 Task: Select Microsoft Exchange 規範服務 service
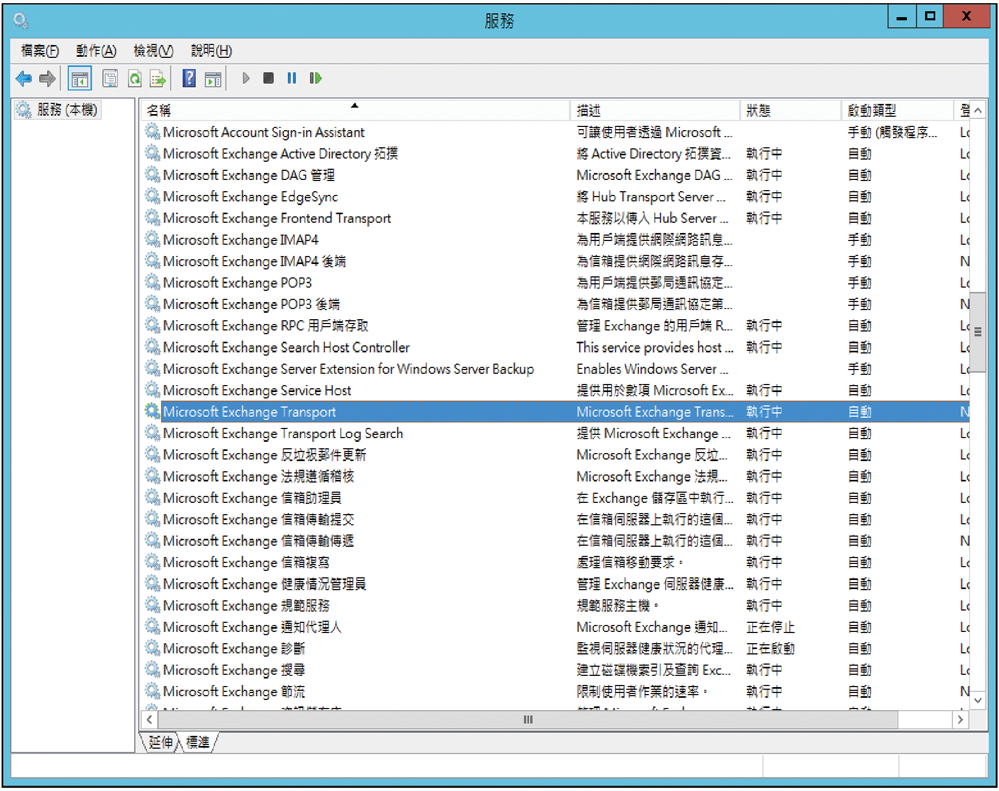554,605
